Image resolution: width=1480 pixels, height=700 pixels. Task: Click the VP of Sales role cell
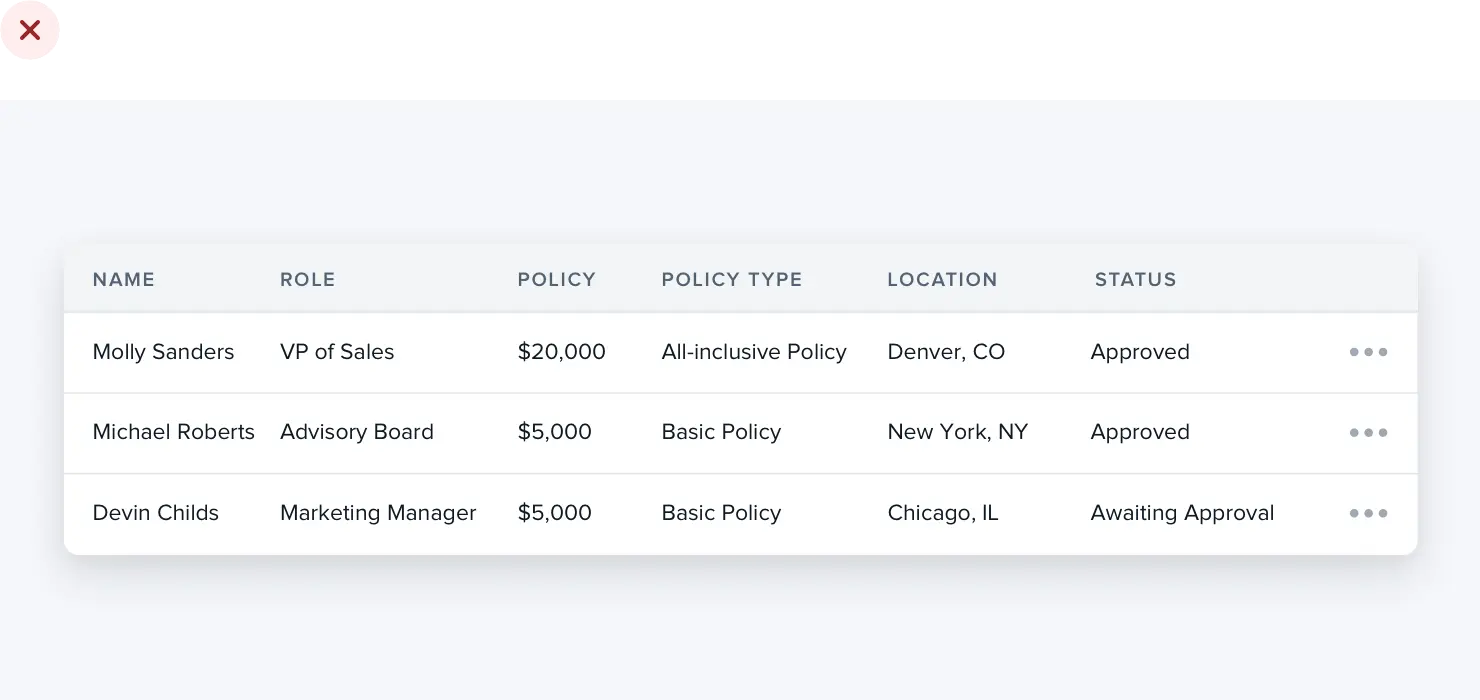(337, 352)
